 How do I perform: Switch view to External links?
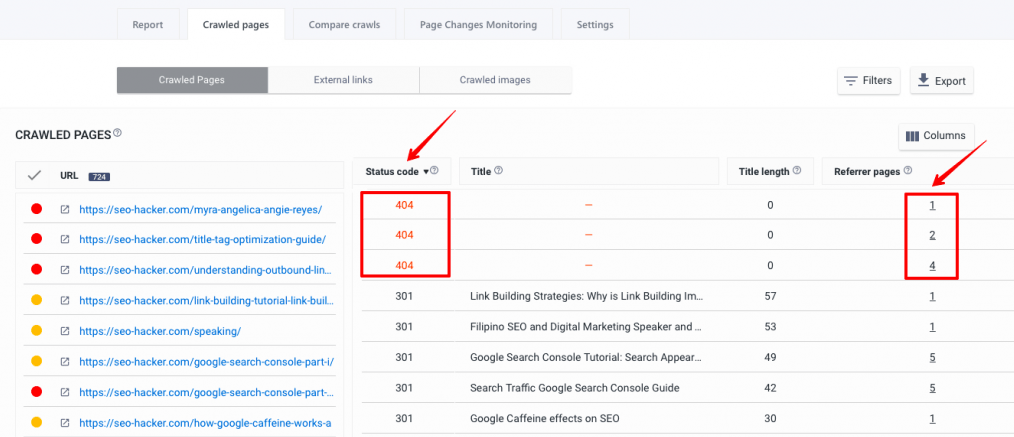tap(343, 80)
